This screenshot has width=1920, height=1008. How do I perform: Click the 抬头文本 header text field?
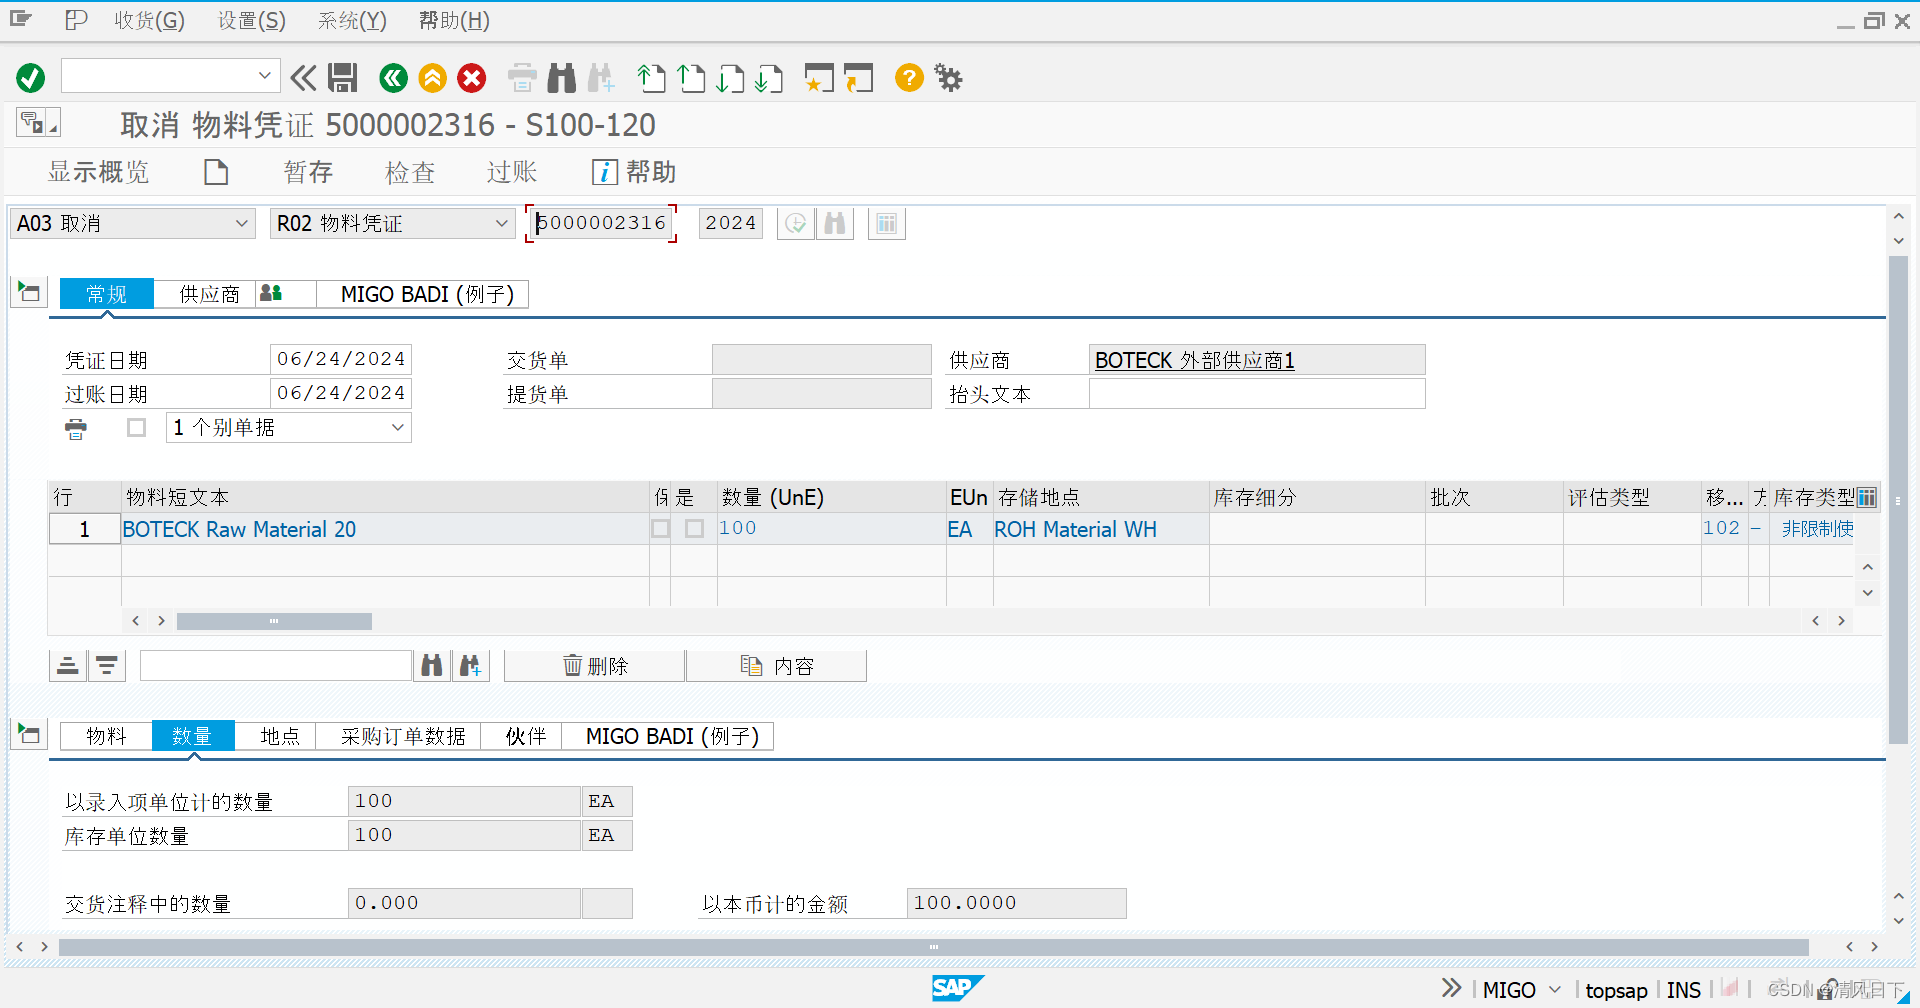click(1257, 394)
